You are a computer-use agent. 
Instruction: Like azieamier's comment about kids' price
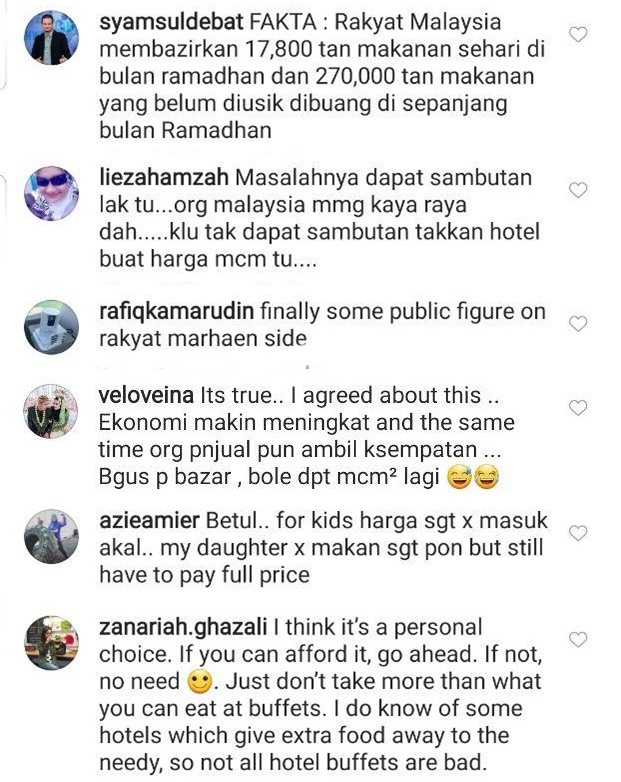click(578, 533)
